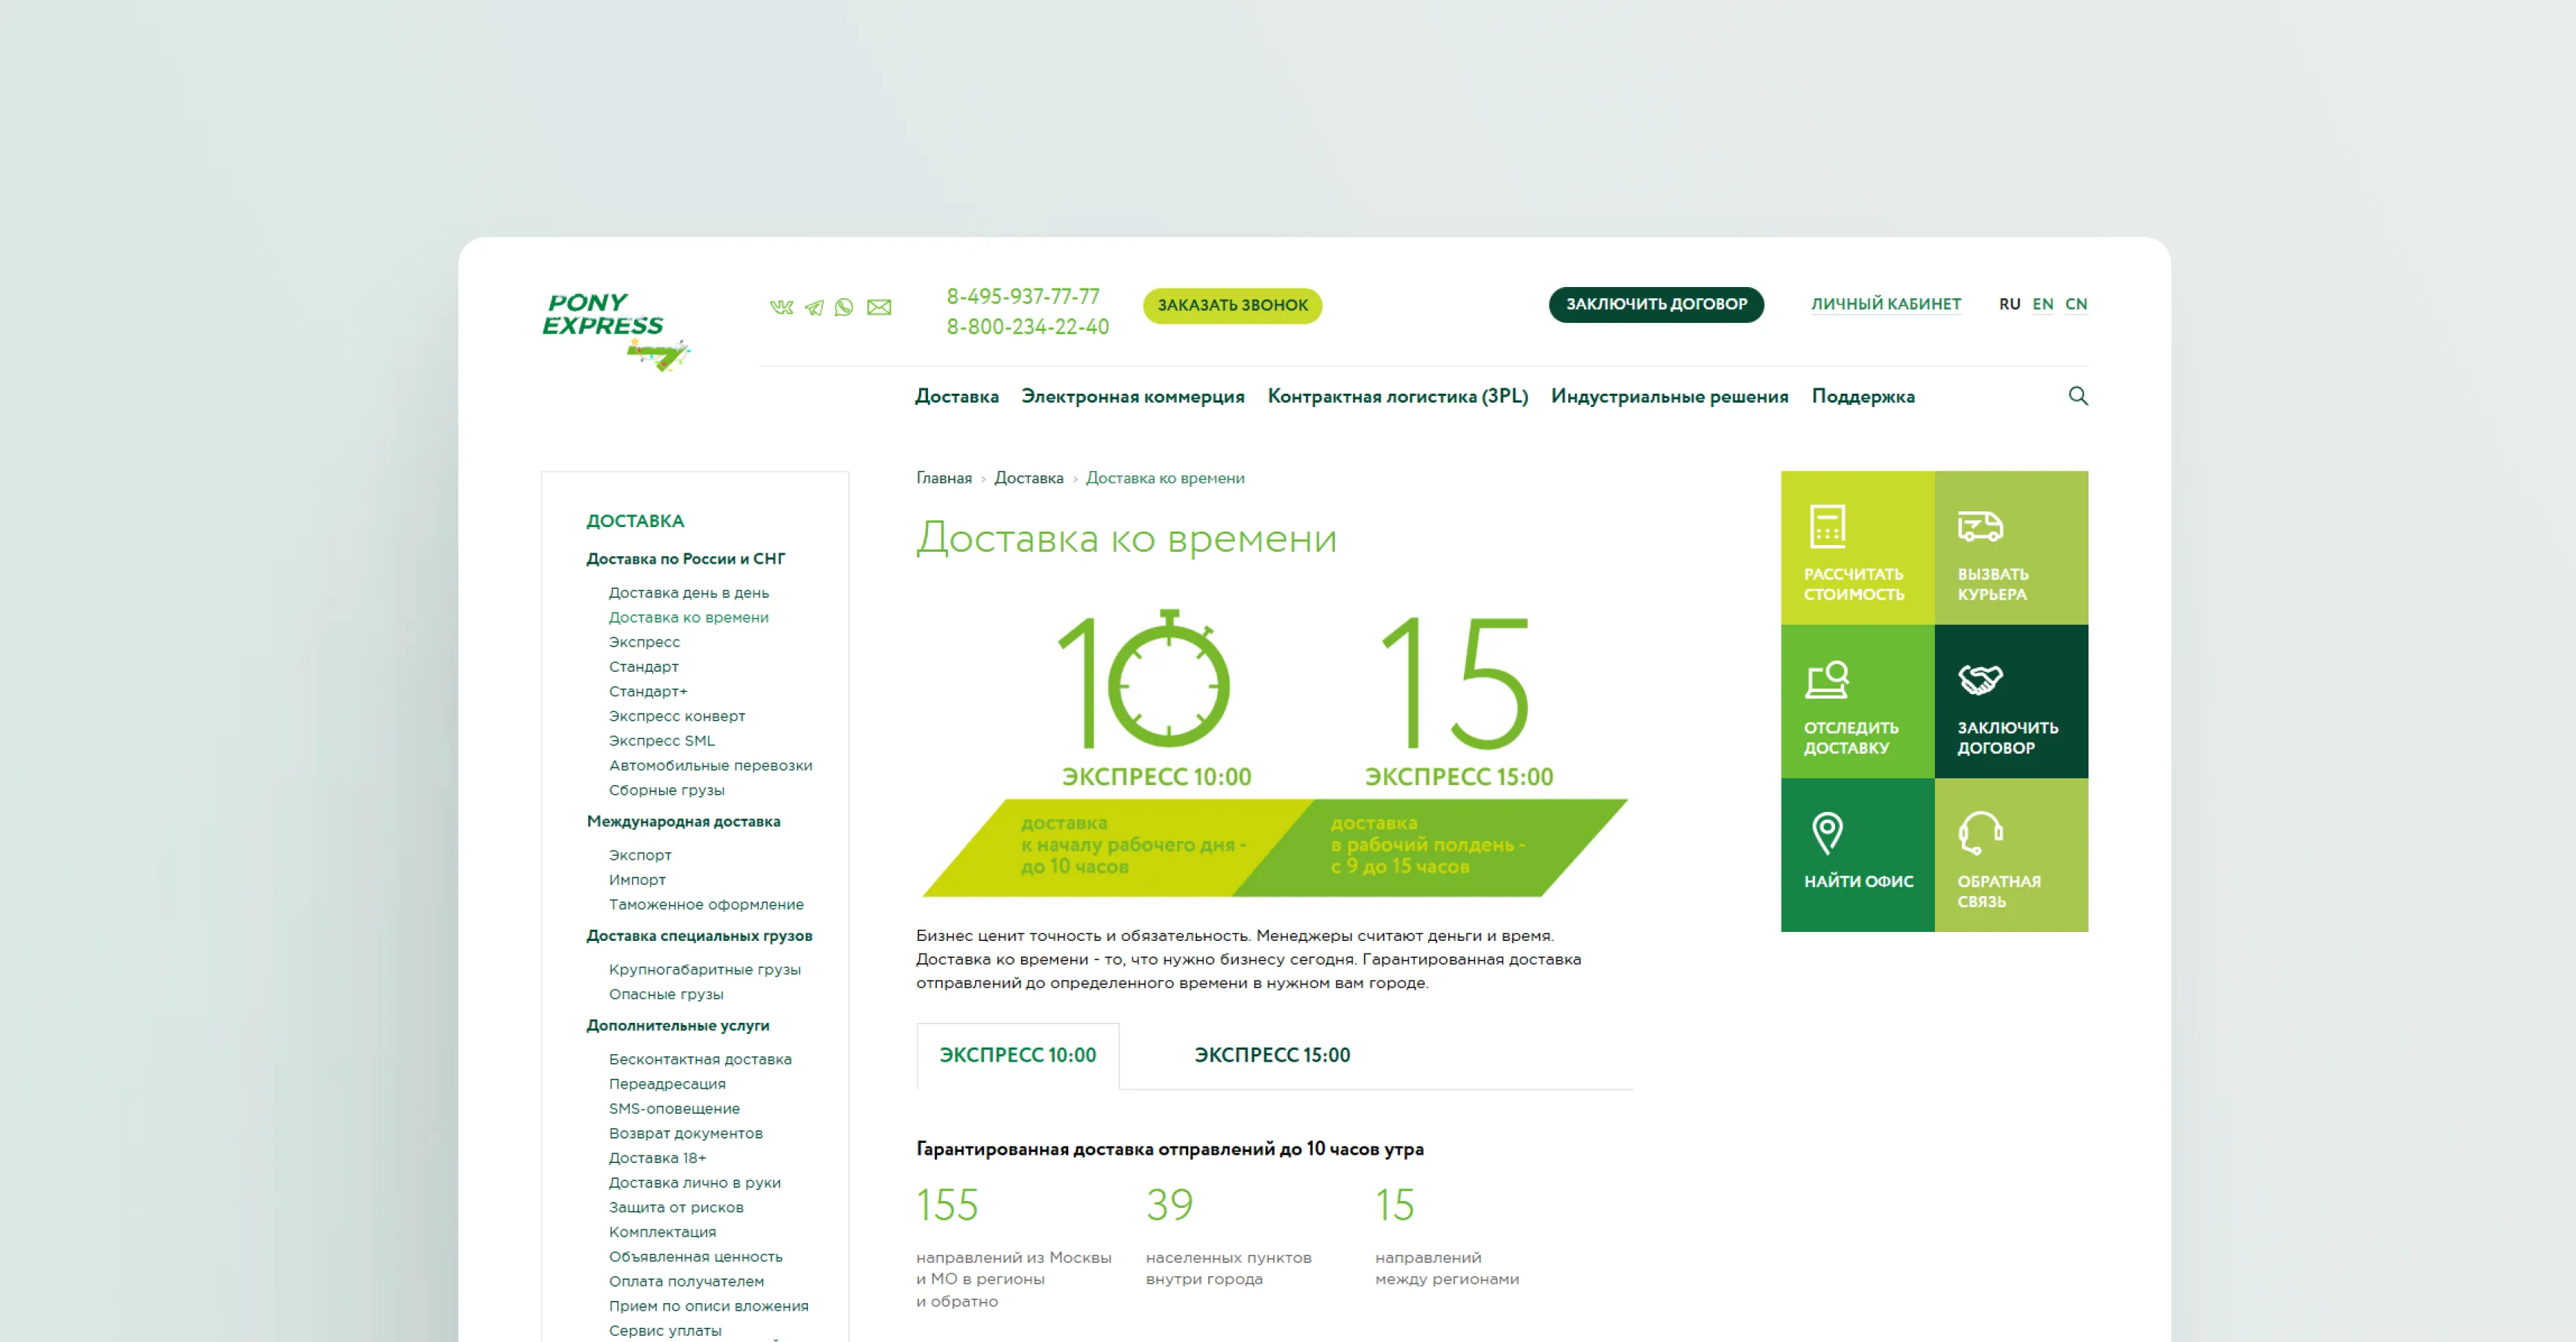Select Экспресс конверт in sidebar
Screen dimensions: 2576x1342
point(676,716)
